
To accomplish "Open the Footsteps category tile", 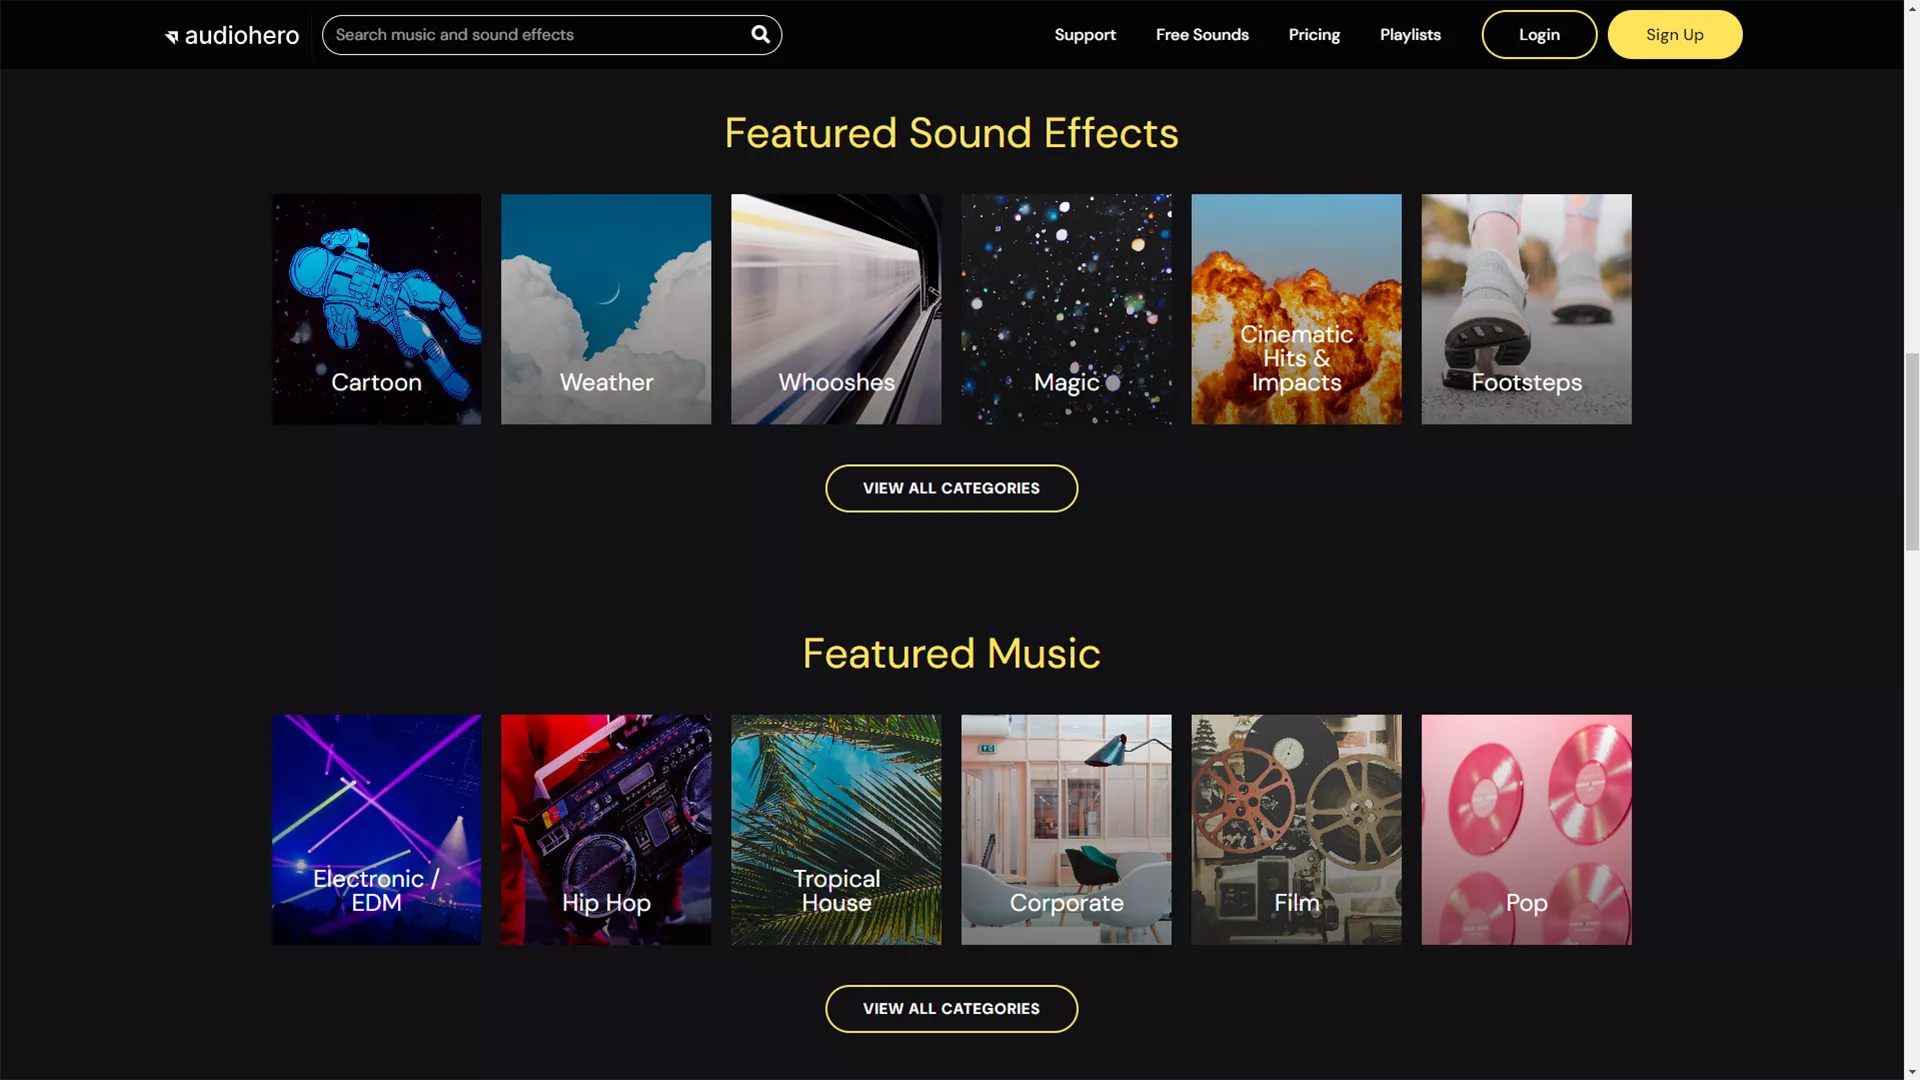I will [1526, 309].
